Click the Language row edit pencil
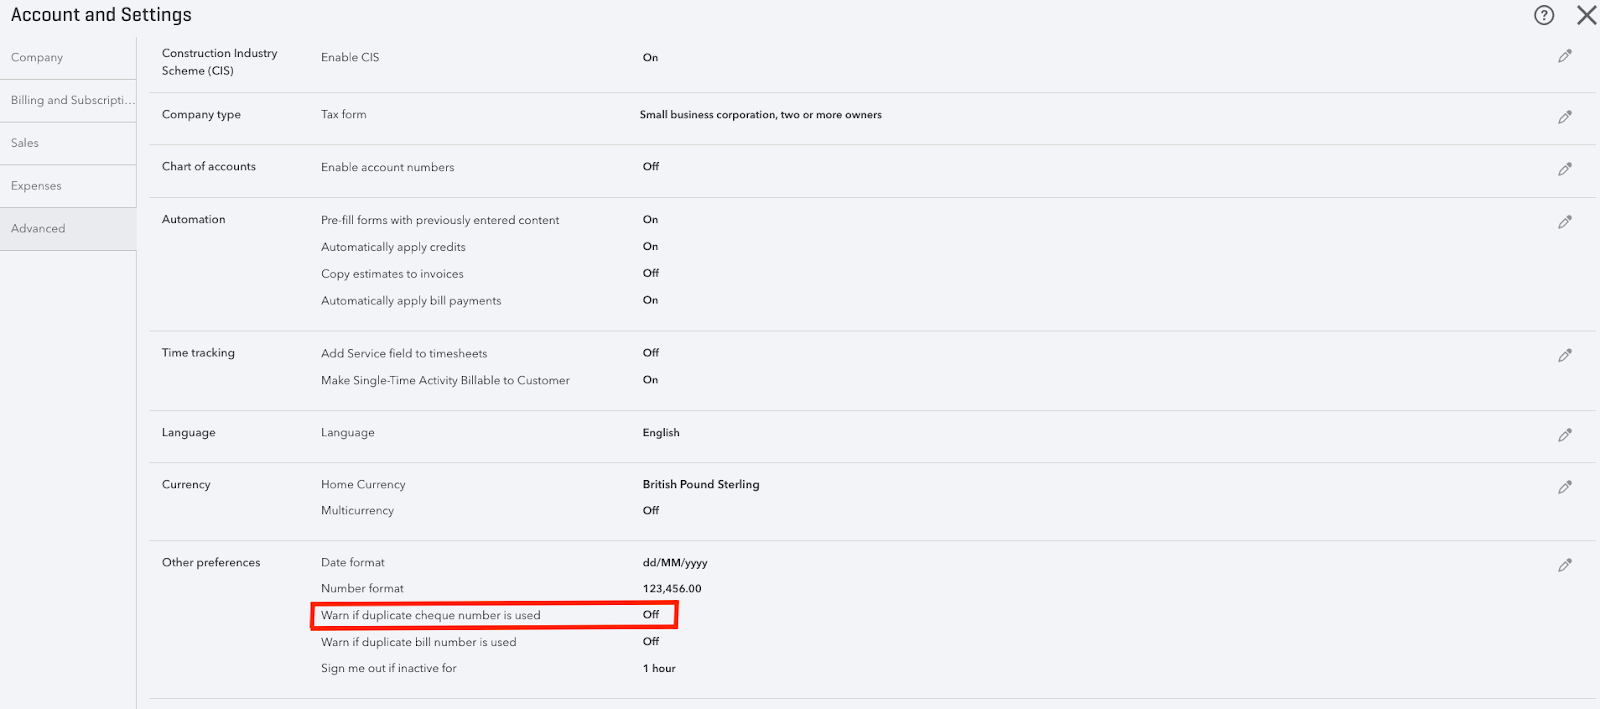 pyautogui.click(x=1565, y=435)
